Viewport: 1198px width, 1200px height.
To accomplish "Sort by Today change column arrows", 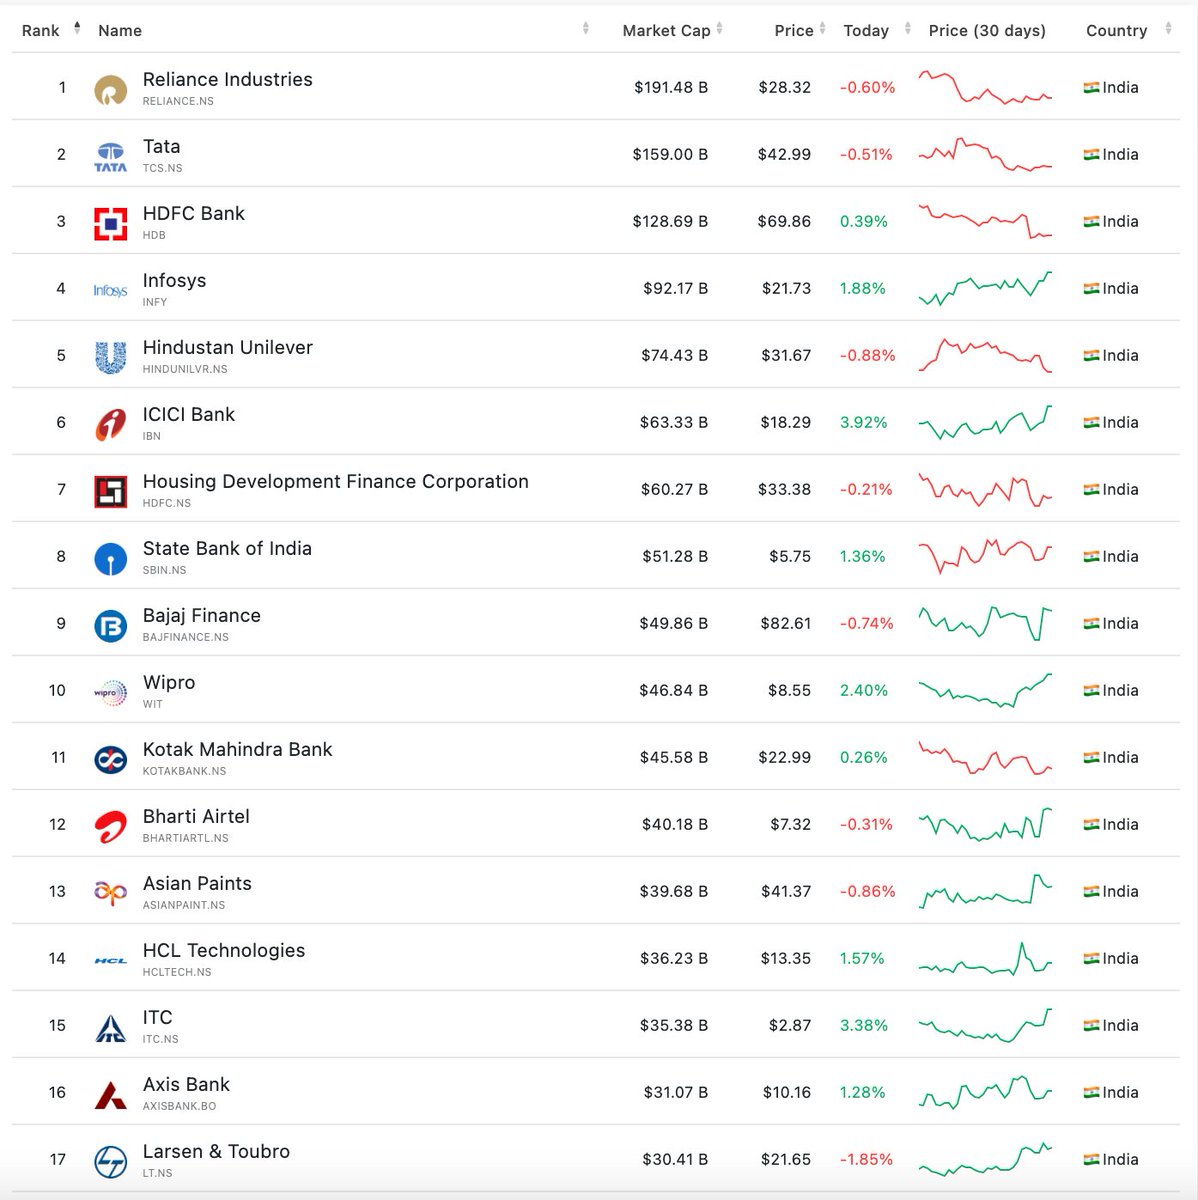I will (908, 29).
